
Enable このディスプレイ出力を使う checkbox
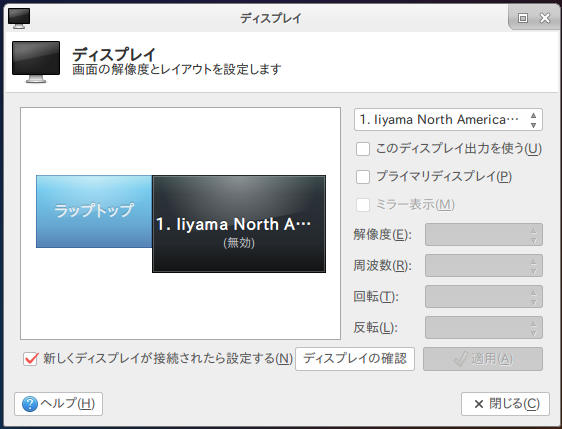pos(363,149)
